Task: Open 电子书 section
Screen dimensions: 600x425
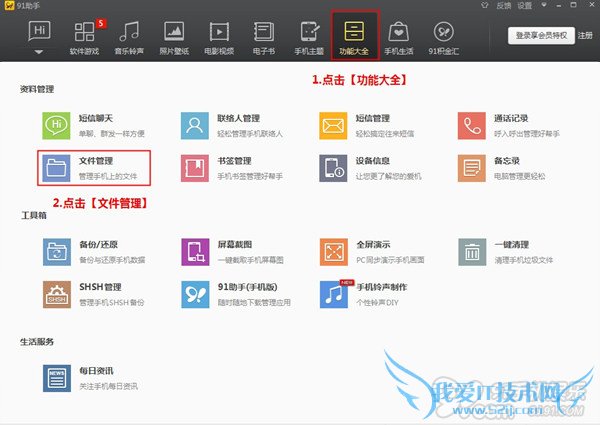Action: click(264, 37)
